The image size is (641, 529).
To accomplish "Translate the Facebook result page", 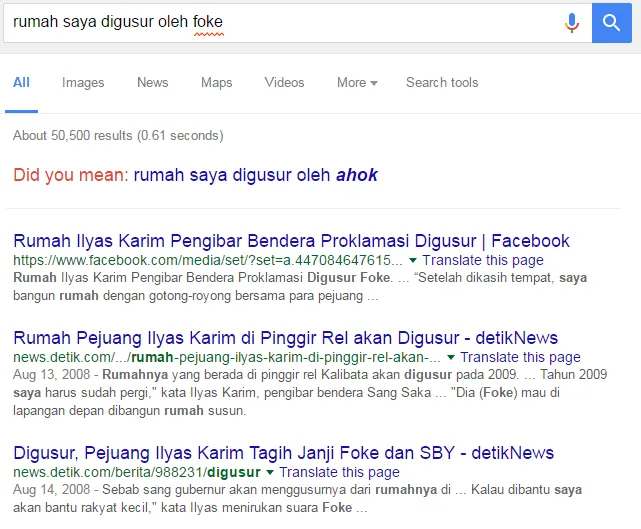I will [x=483, y=260].
